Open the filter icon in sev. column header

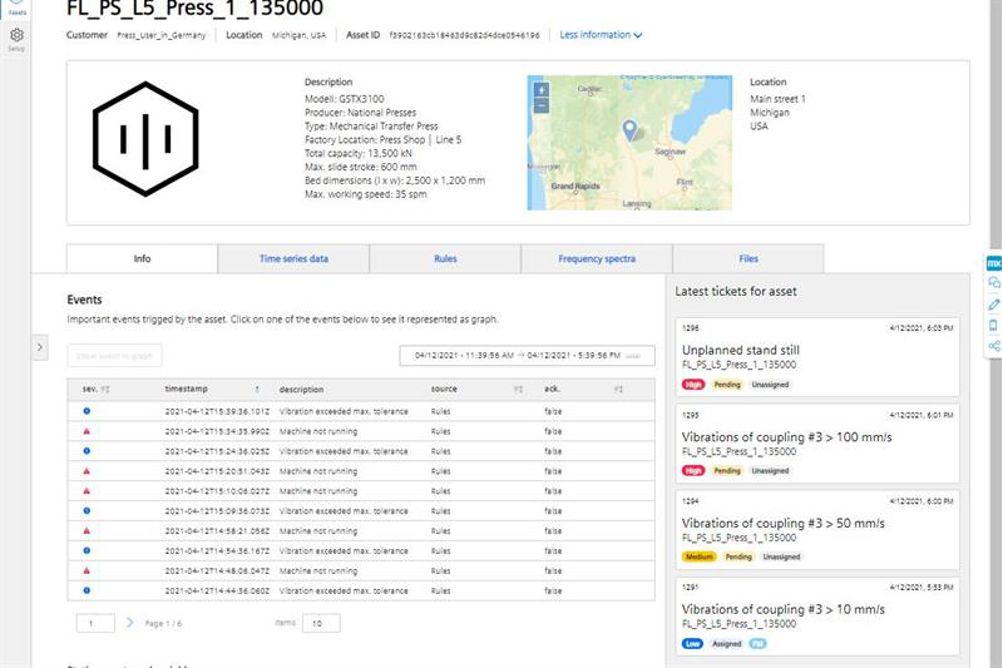[x=105, y=389]
